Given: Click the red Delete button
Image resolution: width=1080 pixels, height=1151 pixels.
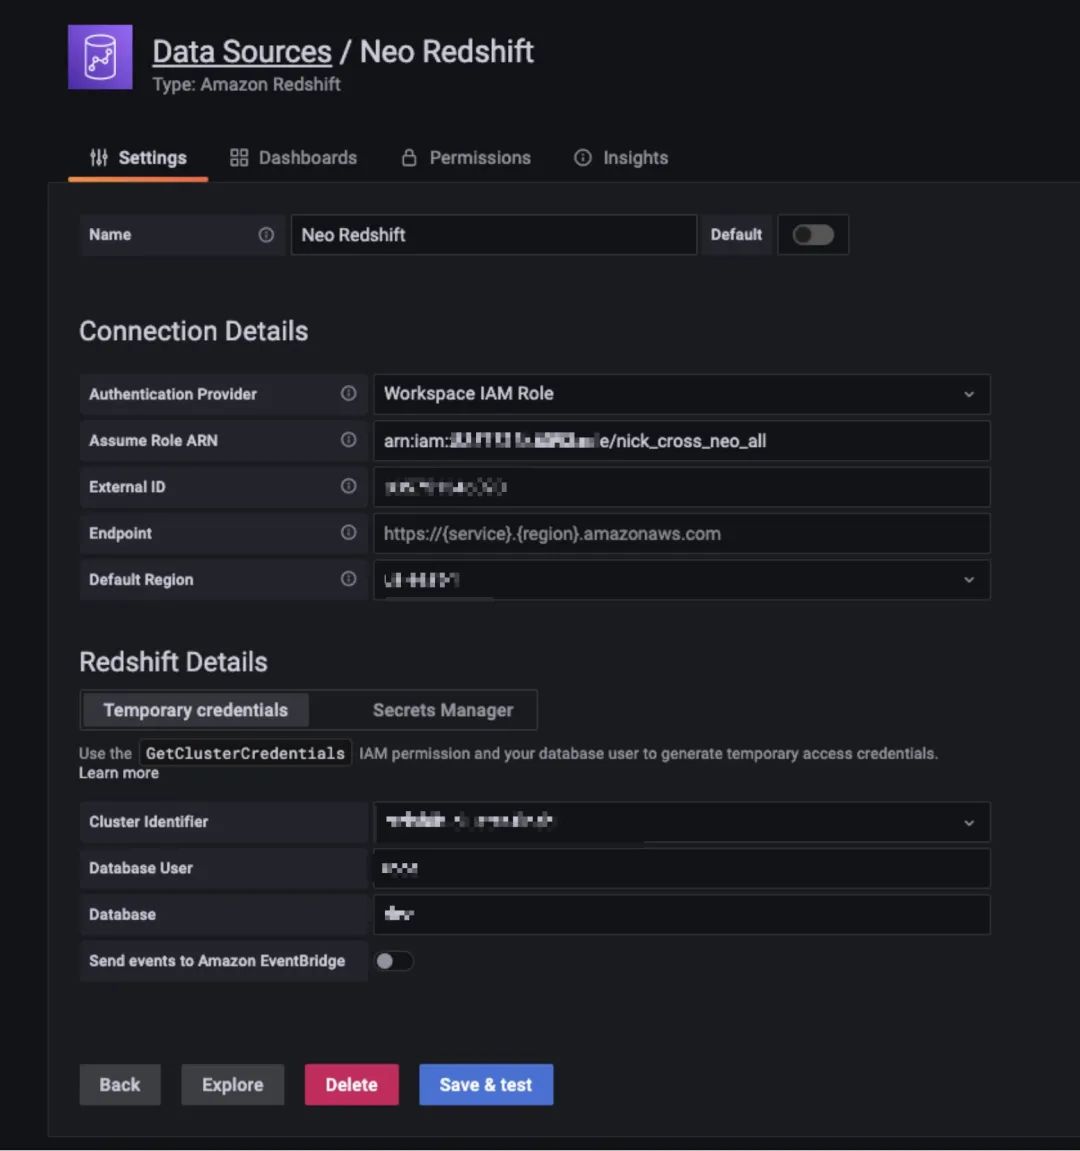Looking at the screenshot, I should (x=352, y=1084).
